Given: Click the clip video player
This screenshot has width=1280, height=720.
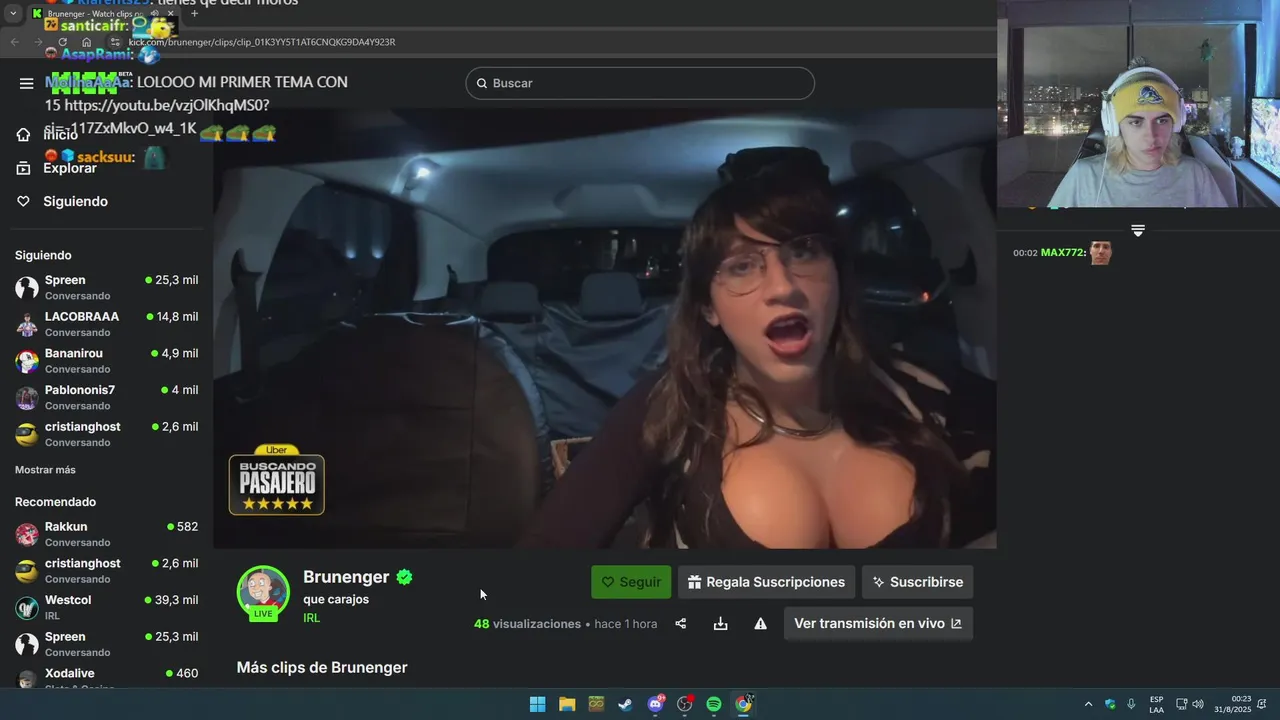Looking at the screenshot, I should tap(604, 328).
